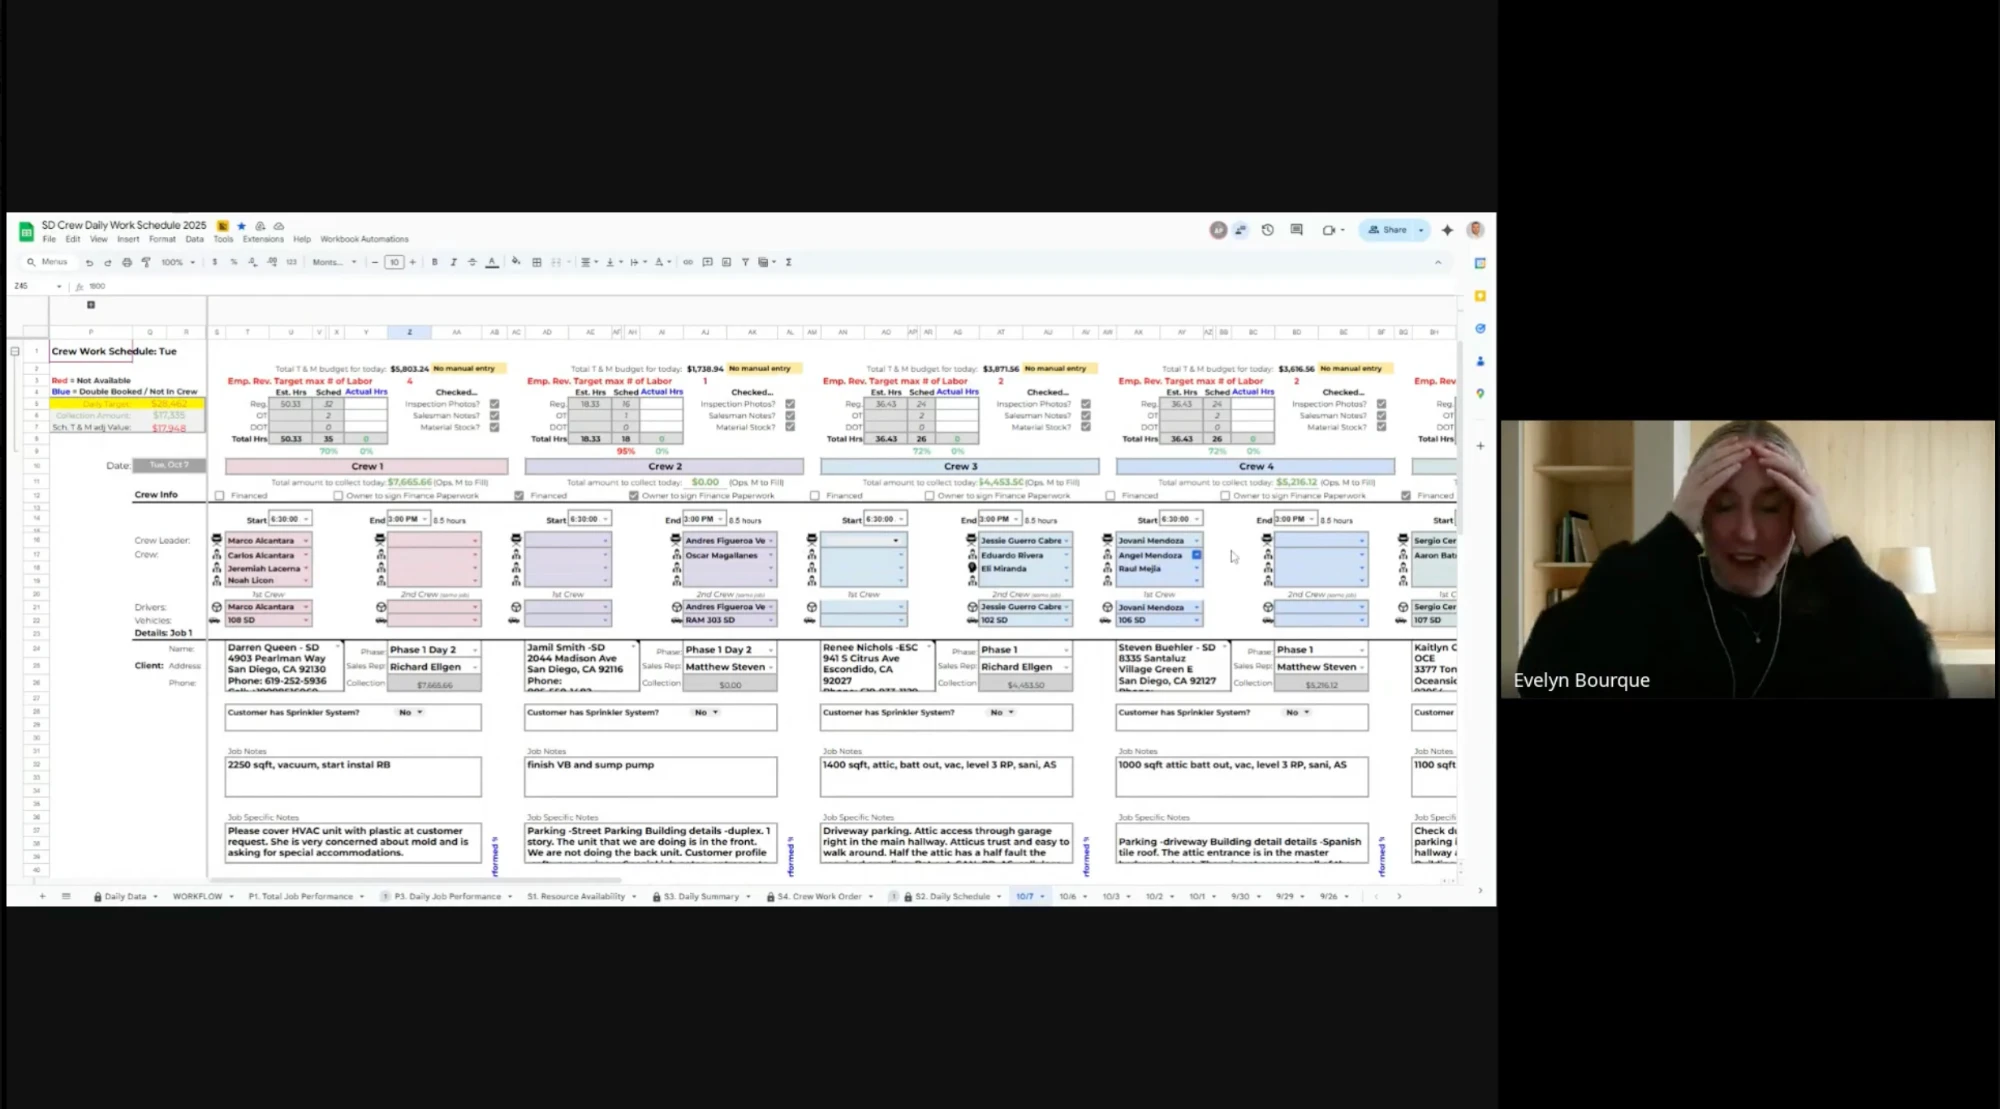Click the Undo icon in toolbar

pos(89,262)
